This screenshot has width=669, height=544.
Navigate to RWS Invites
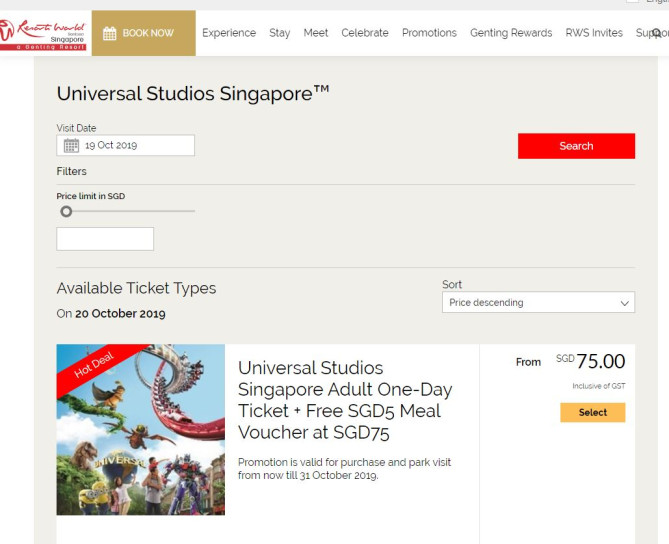(594, 33)
